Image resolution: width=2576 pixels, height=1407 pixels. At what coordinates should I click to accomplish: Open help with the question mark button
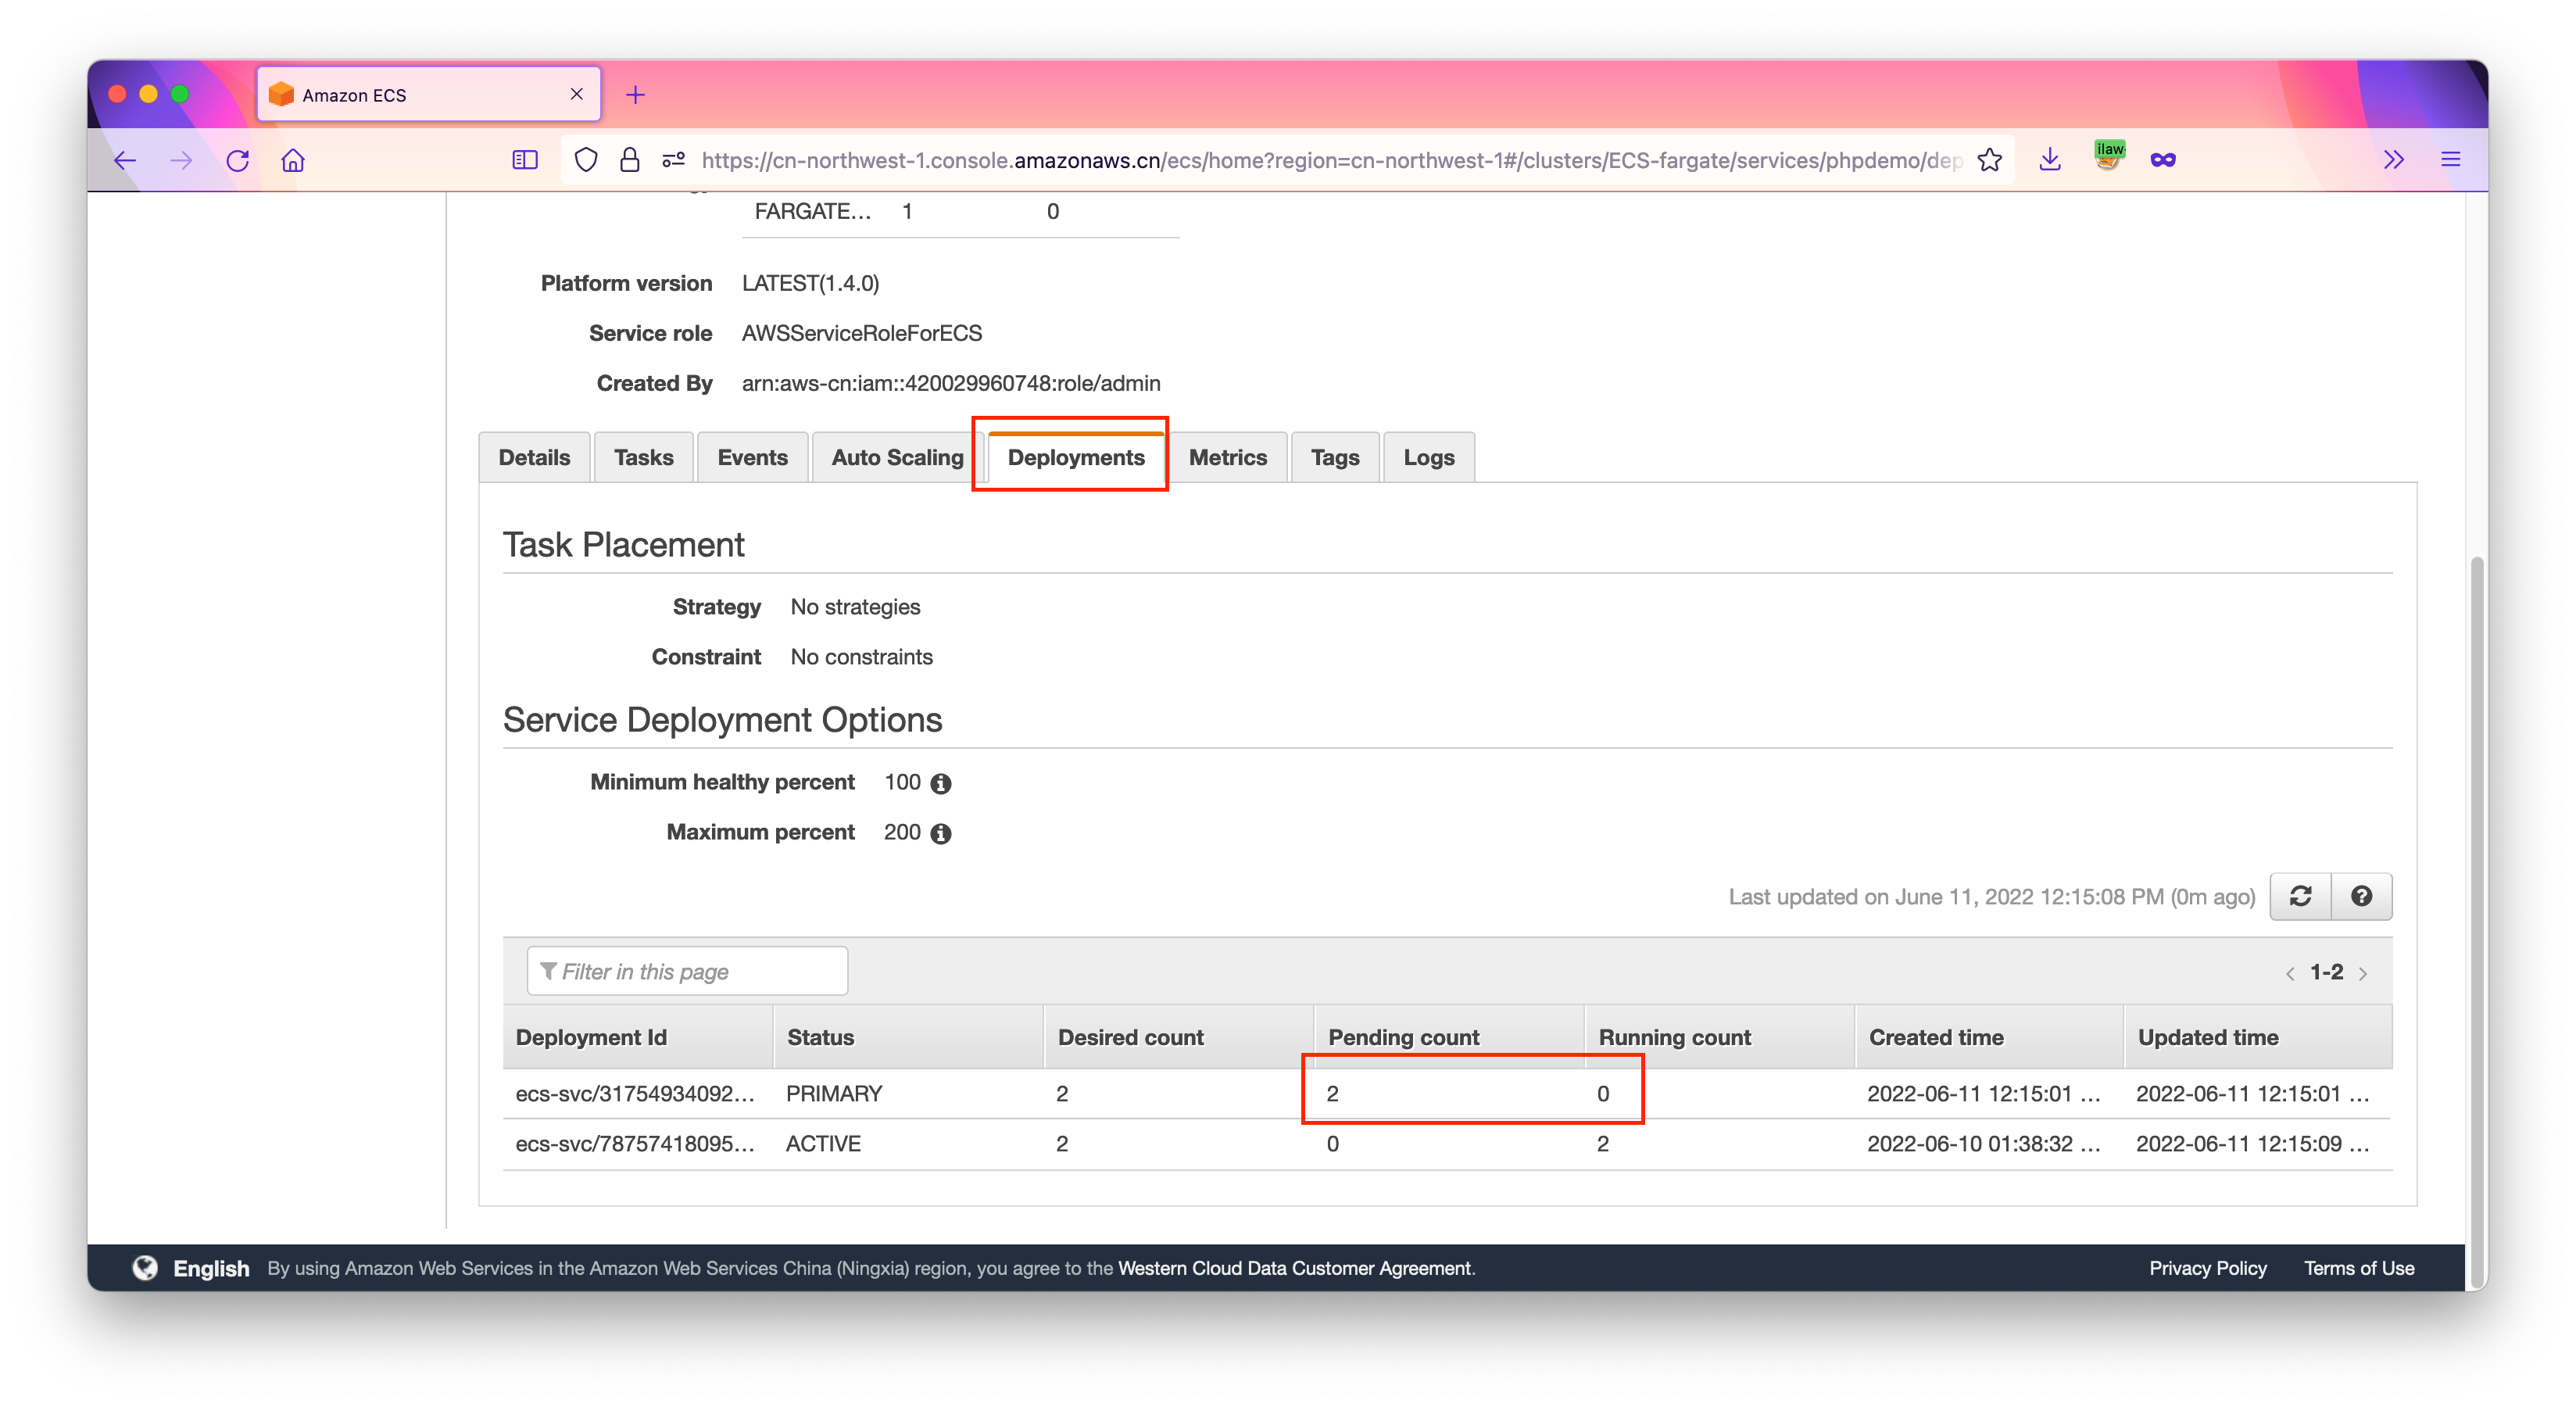(x=2361, y=896)
